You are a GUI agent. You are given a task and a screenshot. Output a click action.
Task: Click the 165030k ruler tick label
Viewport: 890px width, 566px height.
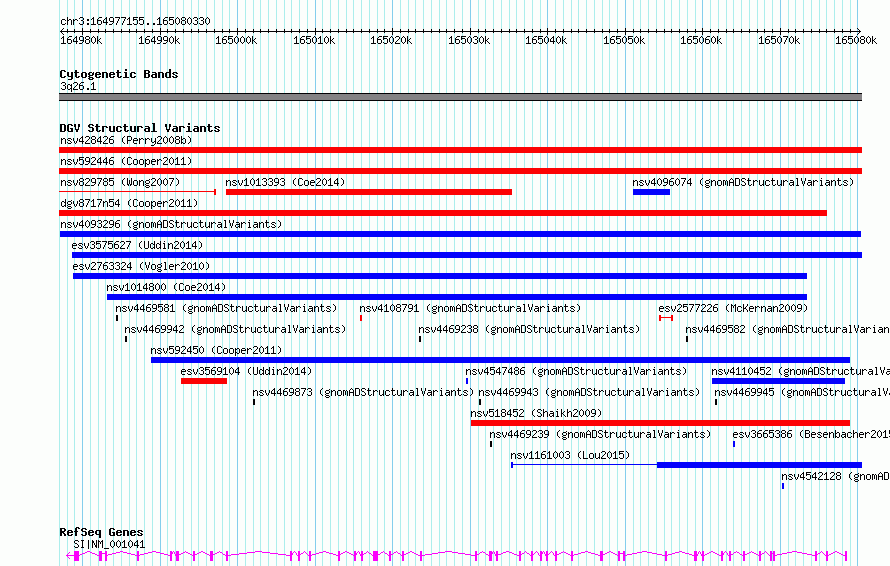click(x=469, y=40)
